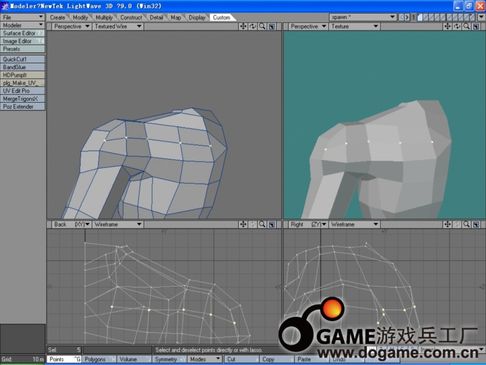Open the Textured Wire display style dropdown
This screenshot has width=486, height=365.
point(118,26)
